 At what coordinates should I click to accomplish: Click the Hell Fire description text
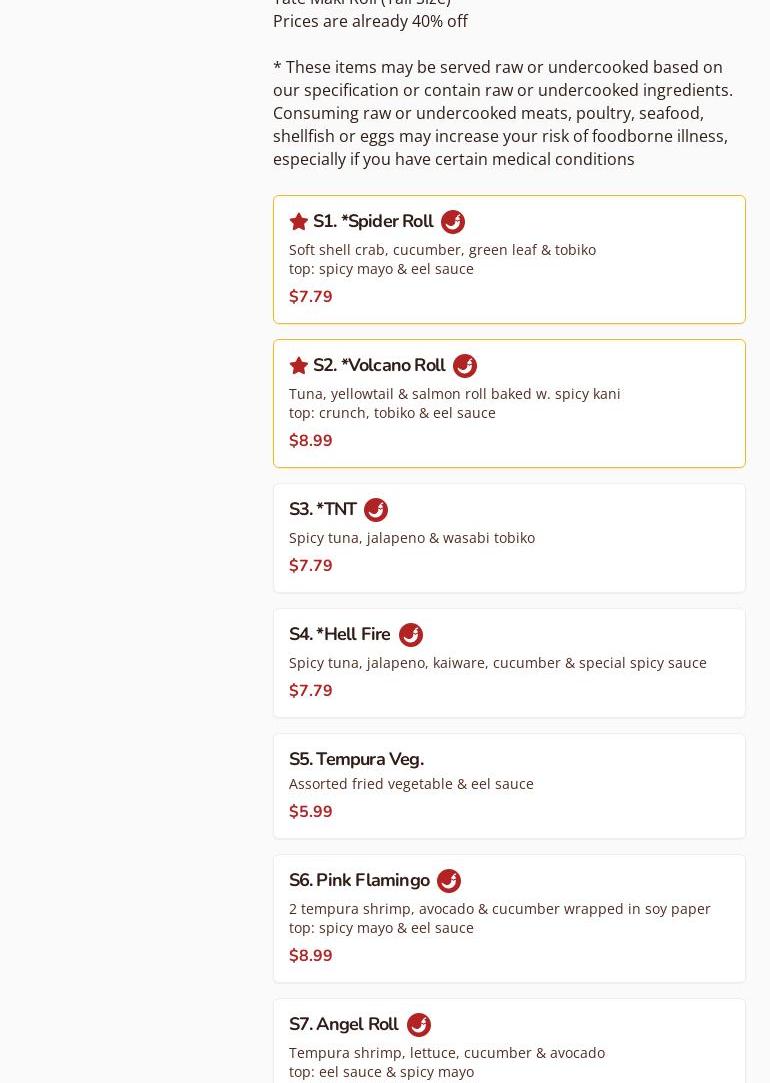click(497, 662)
